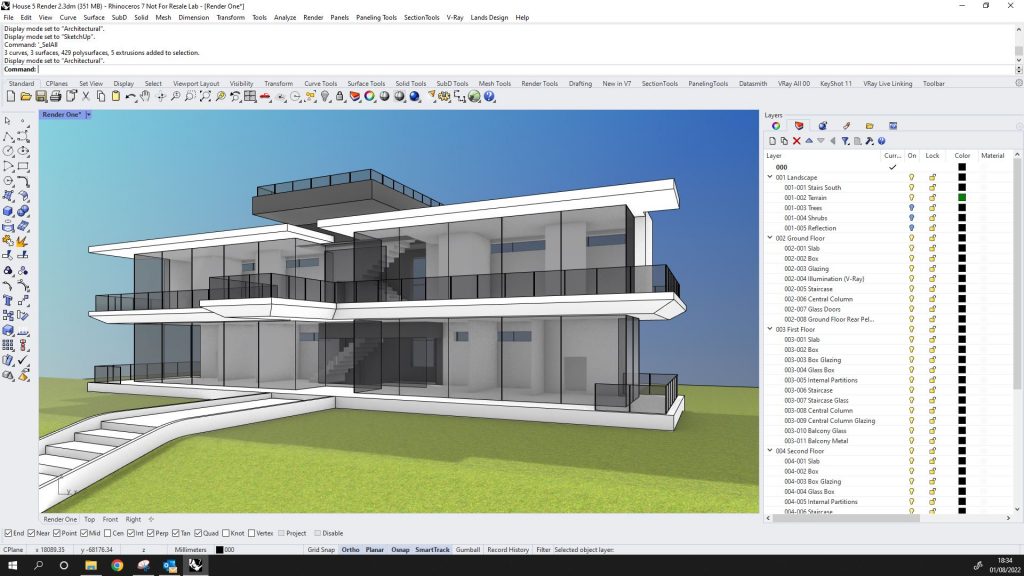Click the four-viewport layout icon
This screenshot has width=1024, height=576.
[x=250, y=97]
